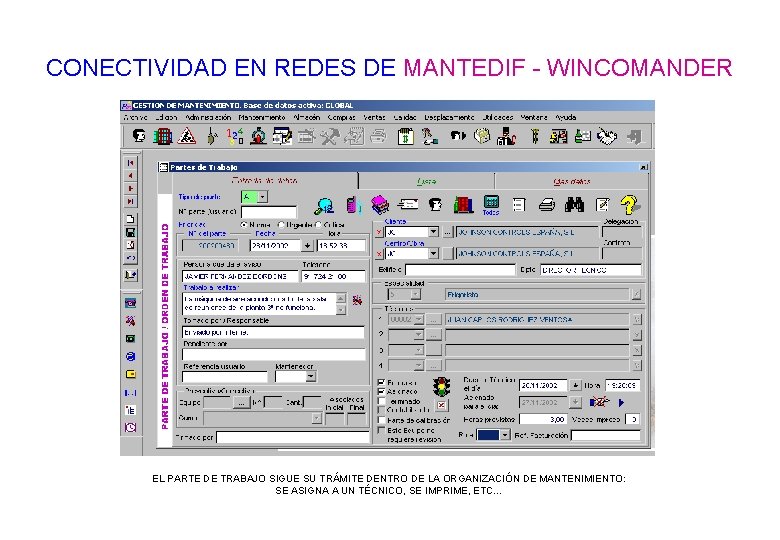Click the envelope send icon
780x540 pixels.
tap(408, 204)
